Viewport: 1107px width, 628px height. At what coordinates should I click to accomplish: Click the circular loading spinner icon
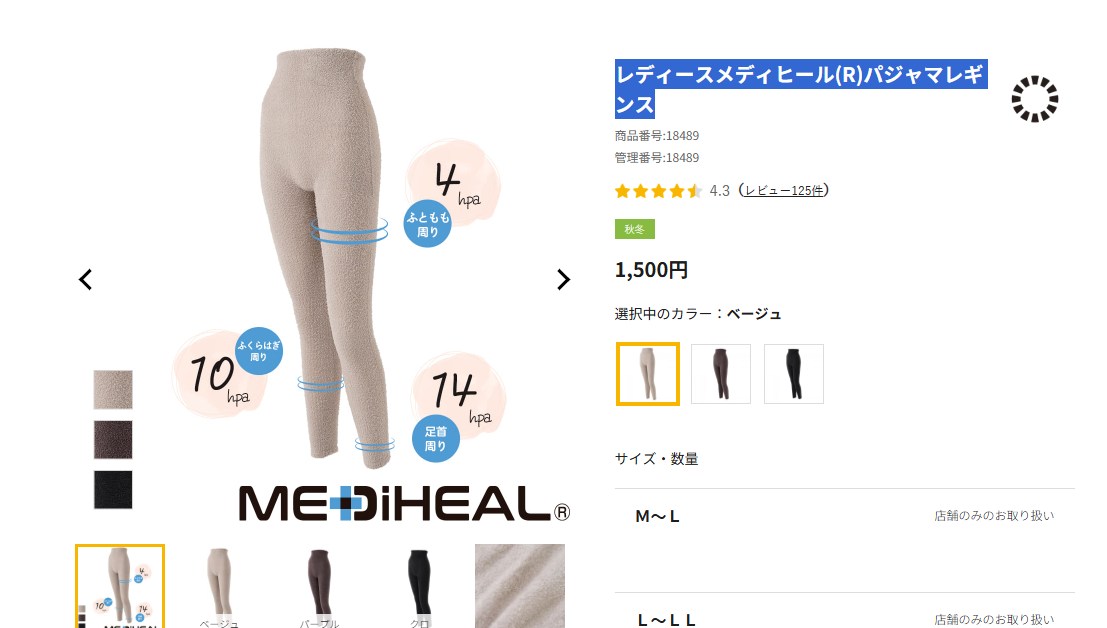[1034, 99]
